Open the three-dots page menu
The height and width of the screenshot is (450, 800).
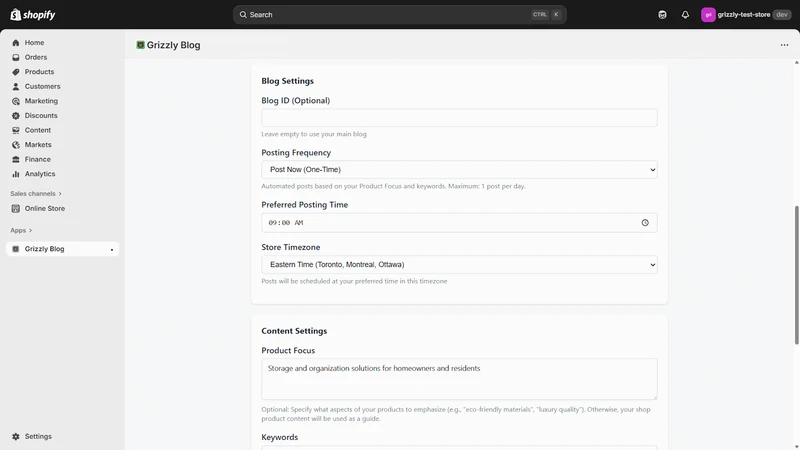coord(784,45)
